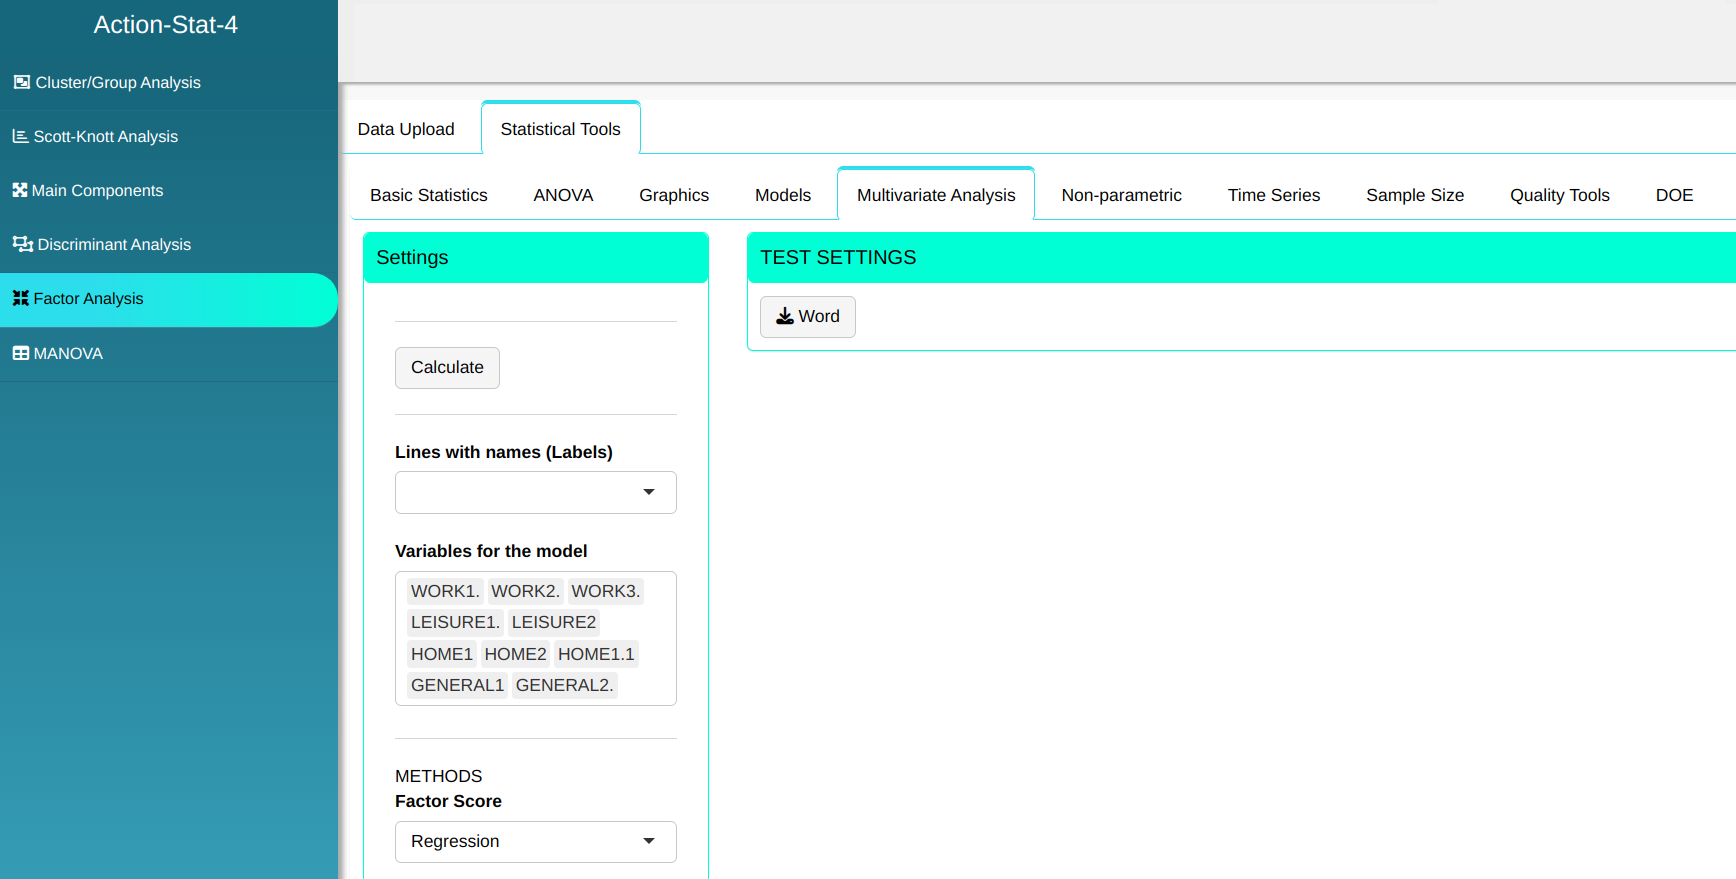
Task: Select the Non-parametric tab
Action: tap(1121, 195)
